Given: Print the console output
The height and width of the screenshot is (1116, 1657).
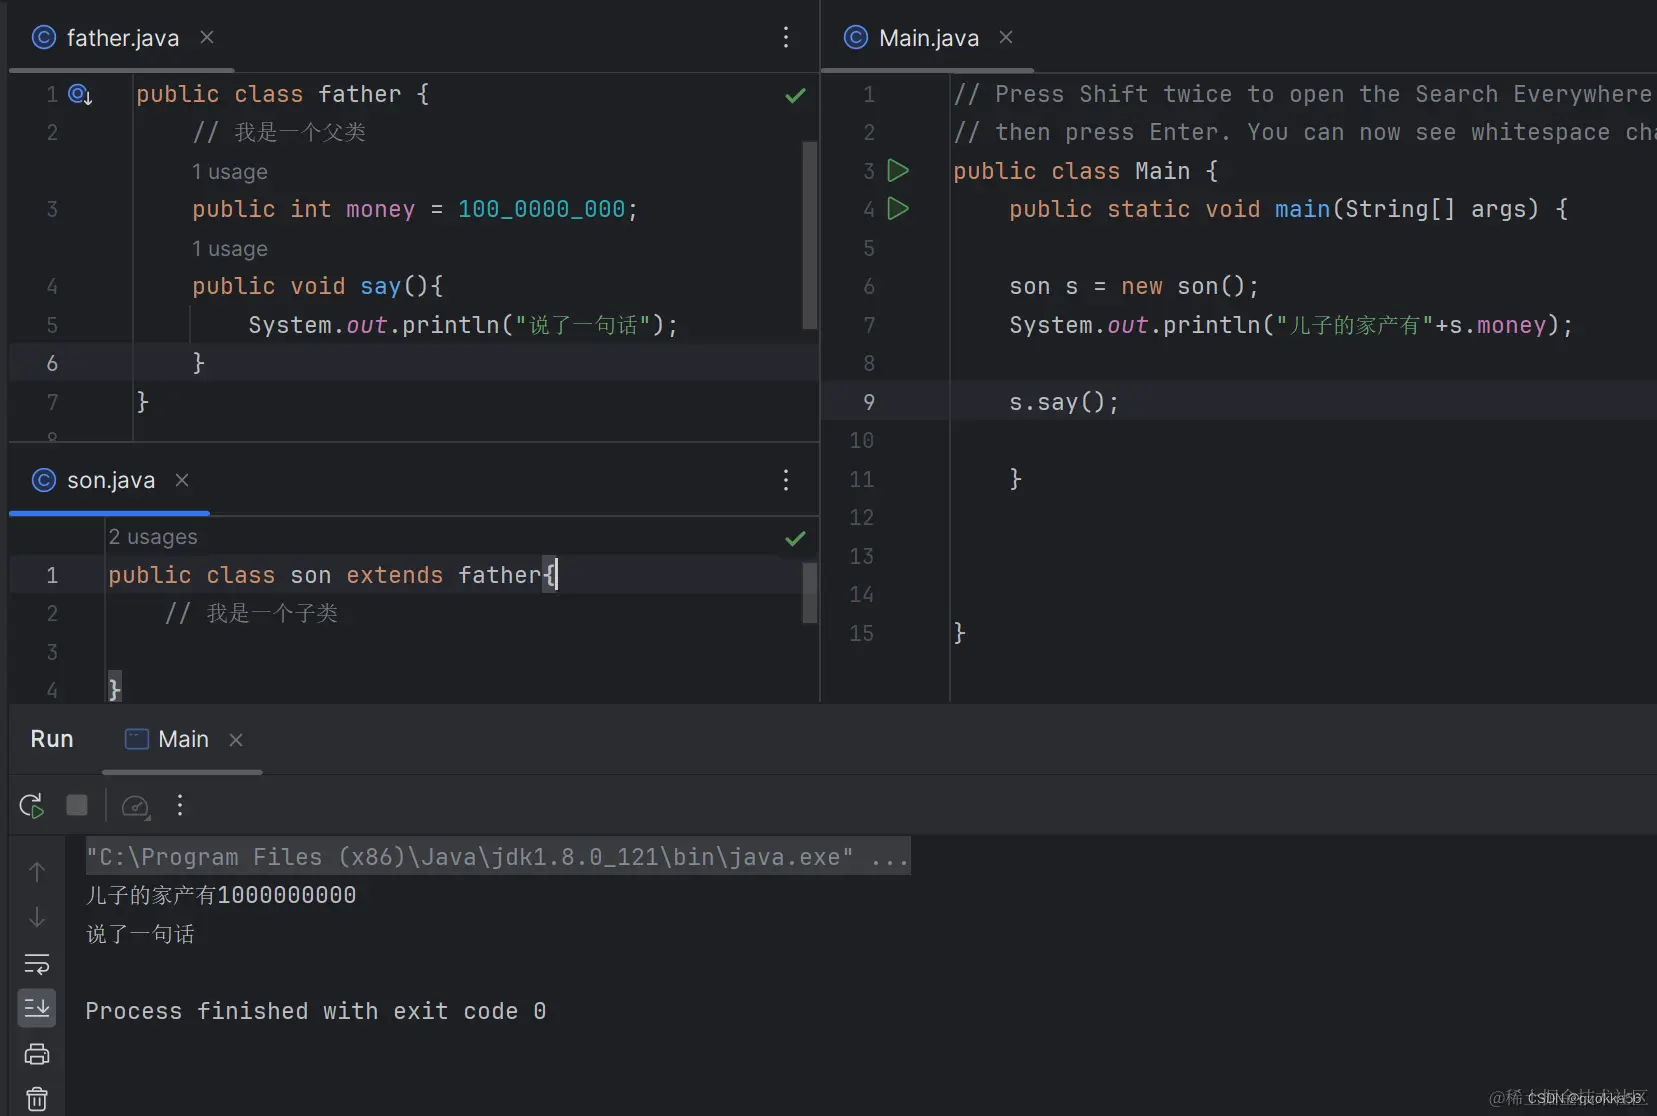Looking at the screenshot, I should 37,1054.
